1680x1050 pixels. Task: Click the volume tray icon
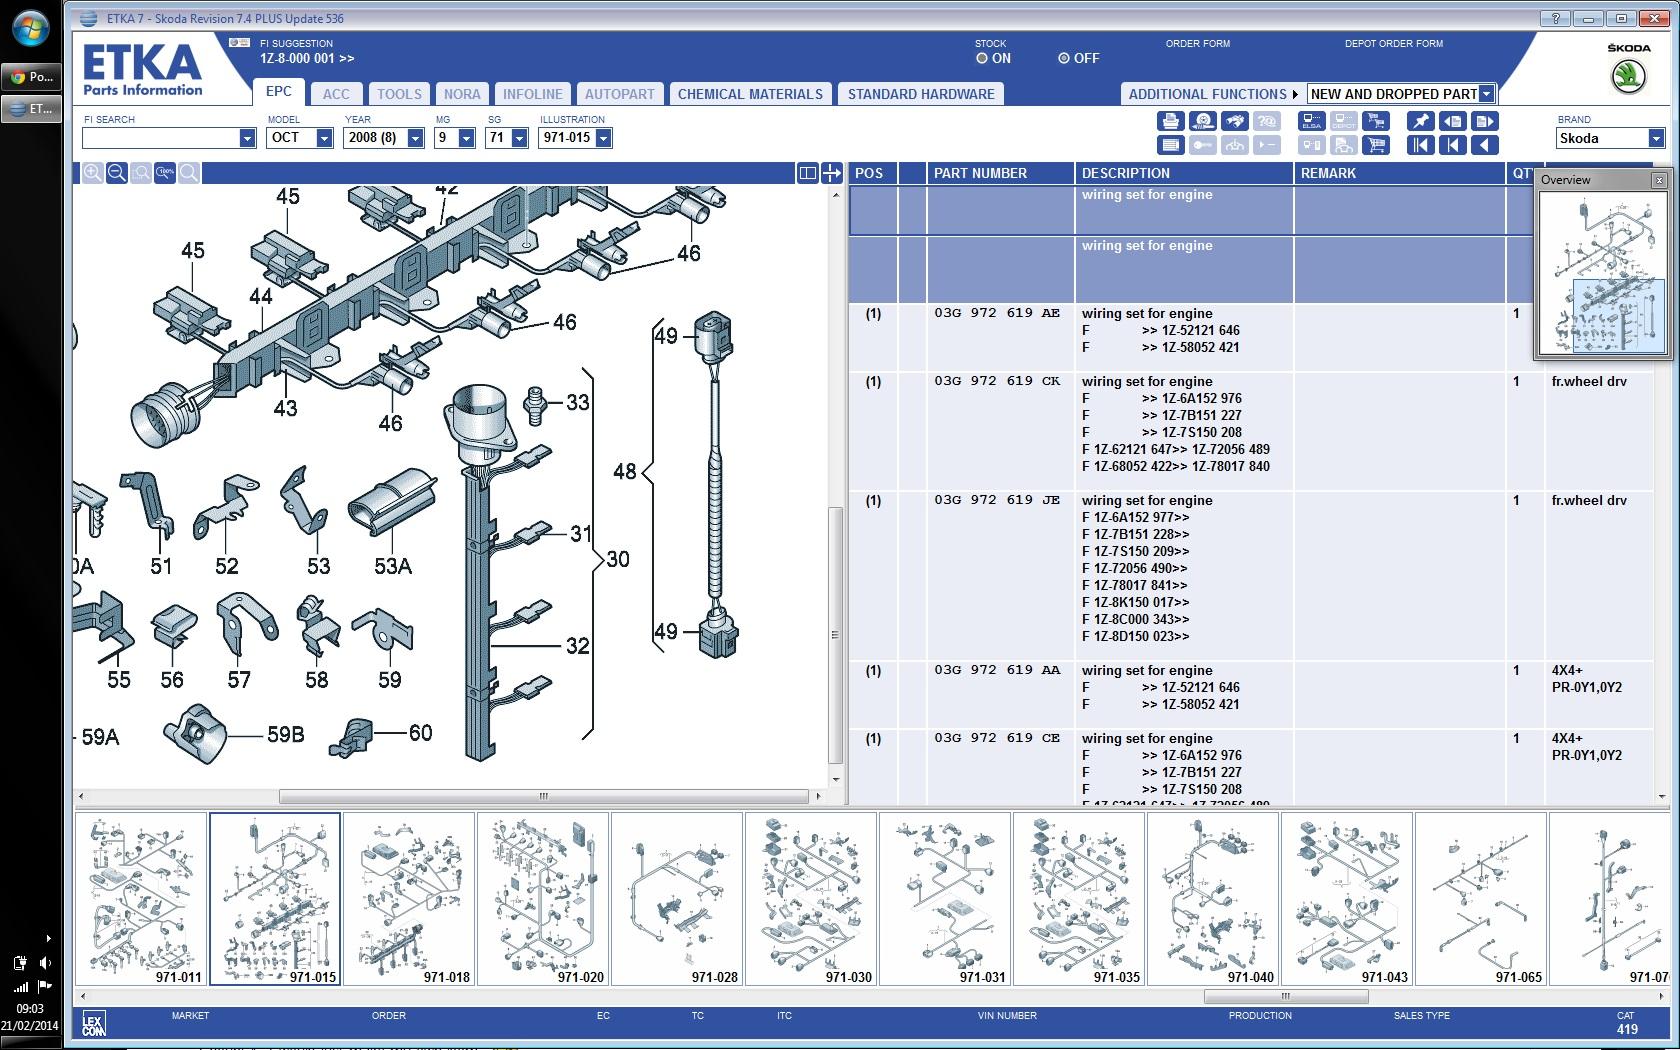(x=44, y=963)
